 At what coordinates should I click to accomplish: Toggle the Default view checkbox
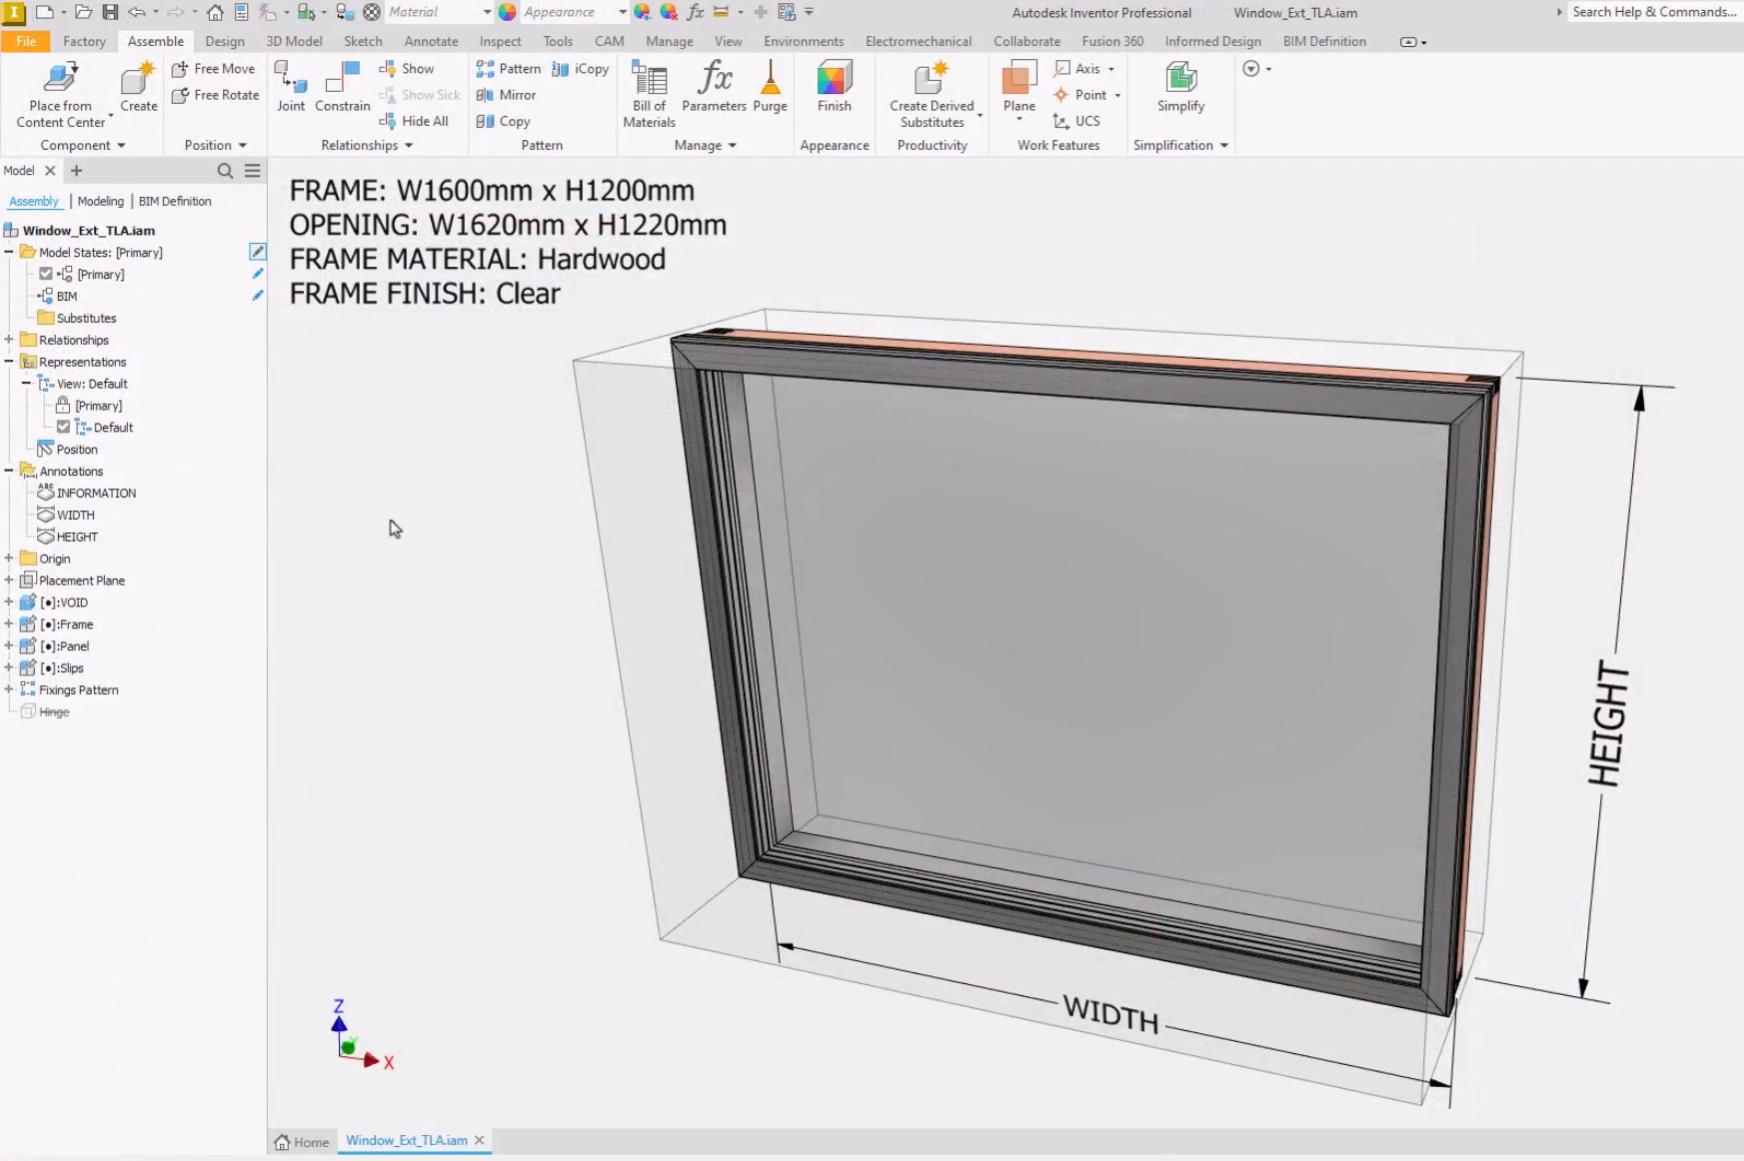pos(64,427)
